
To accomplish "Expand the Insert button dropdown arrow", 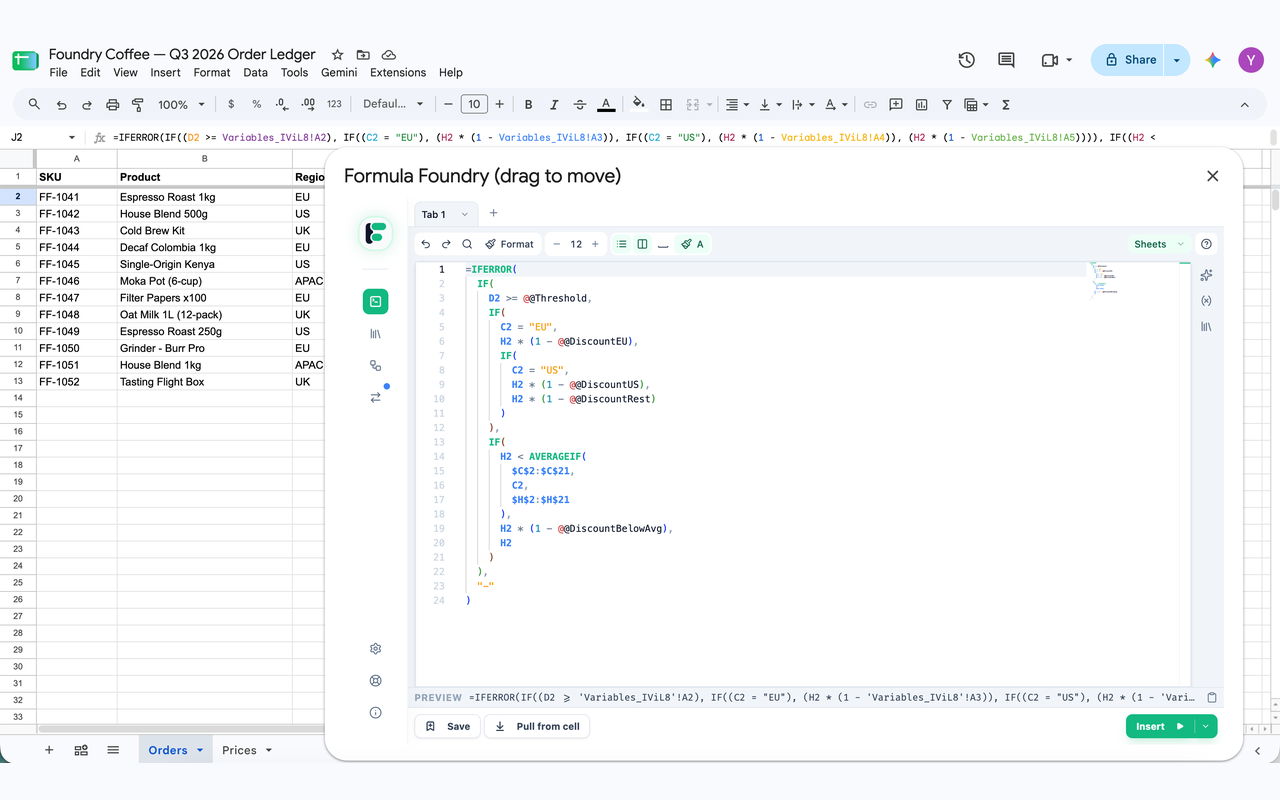I will (1205, 726).
